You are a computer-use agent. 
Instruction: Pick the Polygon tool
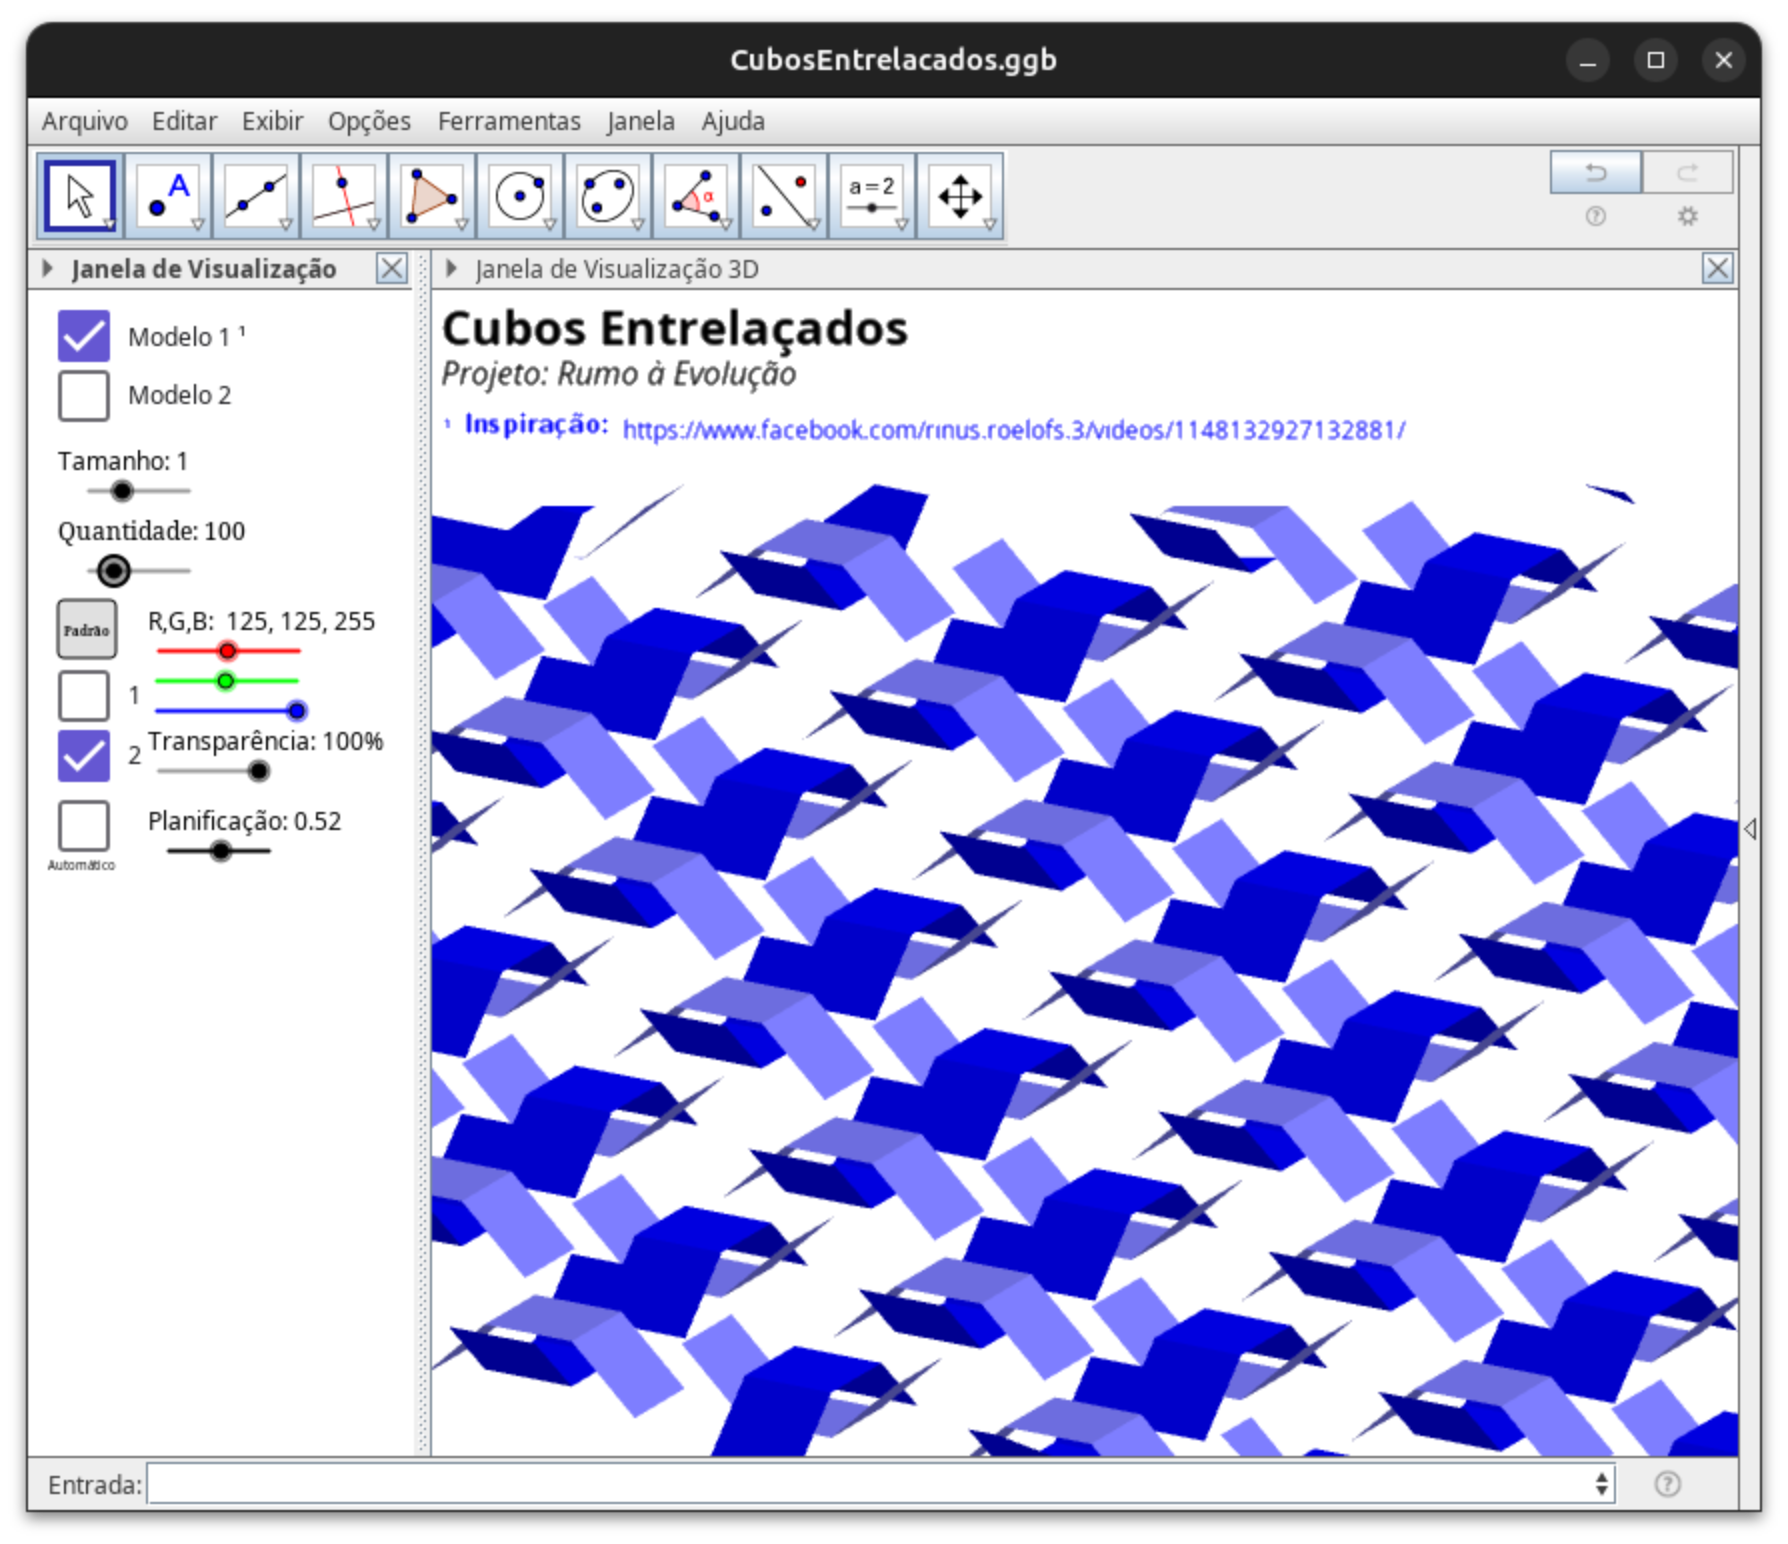tap(432, 196)
